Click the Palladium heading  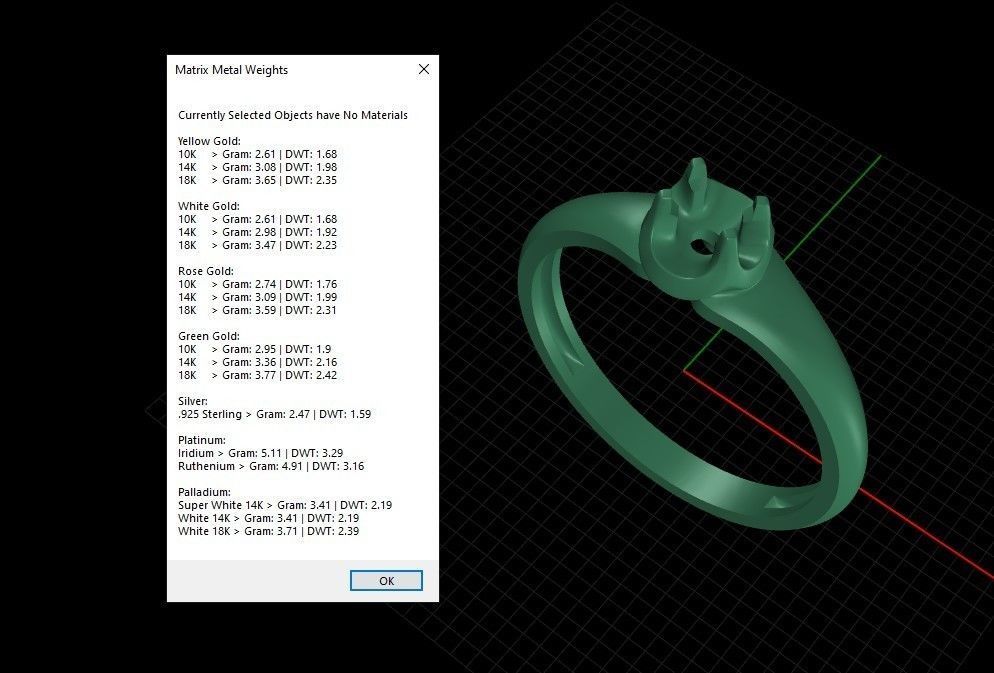(x=204, y=492)
